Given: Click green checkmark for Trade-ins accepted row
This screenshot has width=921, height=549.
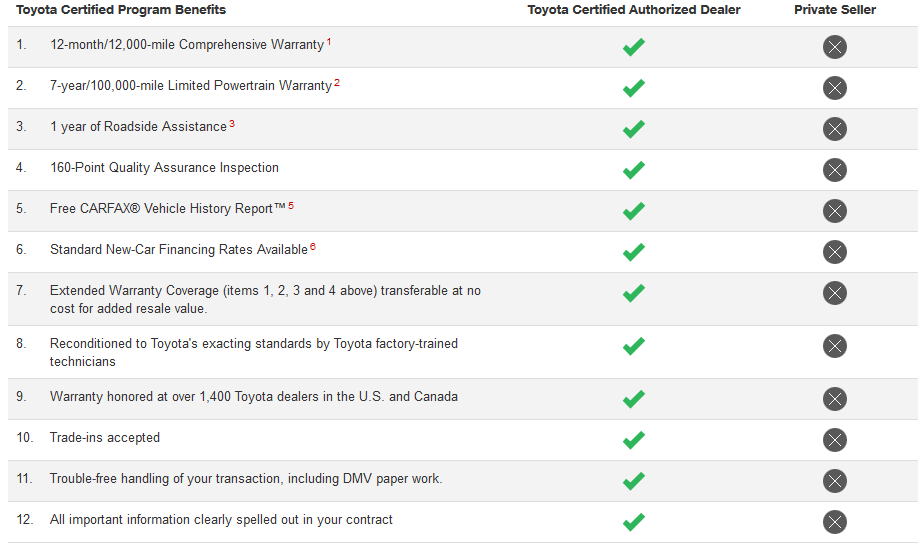Looking at the screenshot, I should coord(634,440).
